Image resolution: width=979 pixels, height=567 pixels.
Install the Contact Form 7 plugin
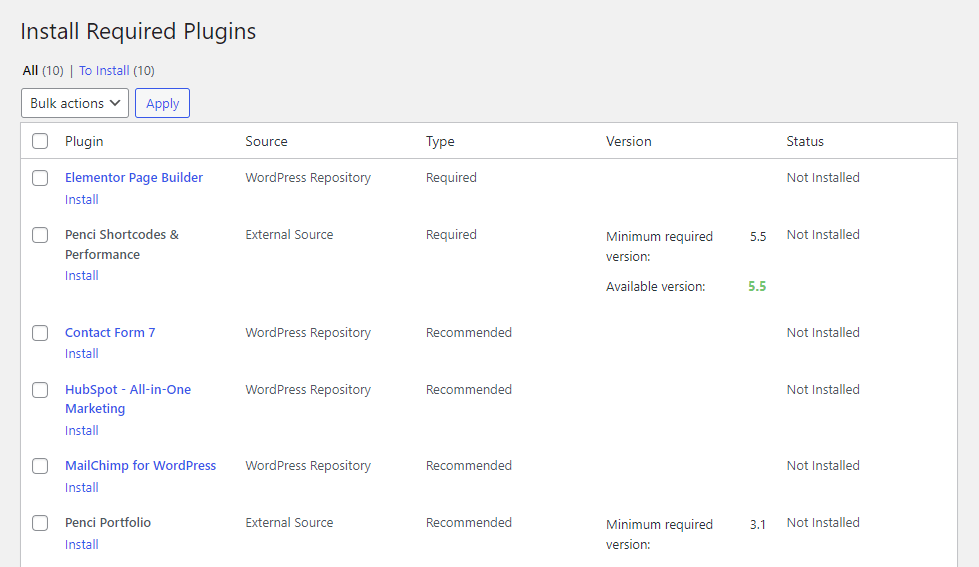(82, 353)
